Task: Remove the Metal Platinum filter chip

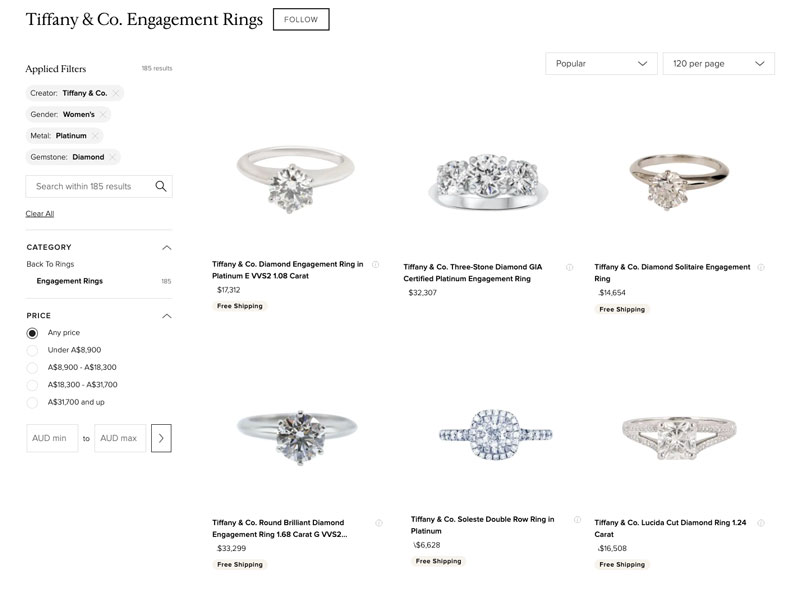Action: point(95,136)
